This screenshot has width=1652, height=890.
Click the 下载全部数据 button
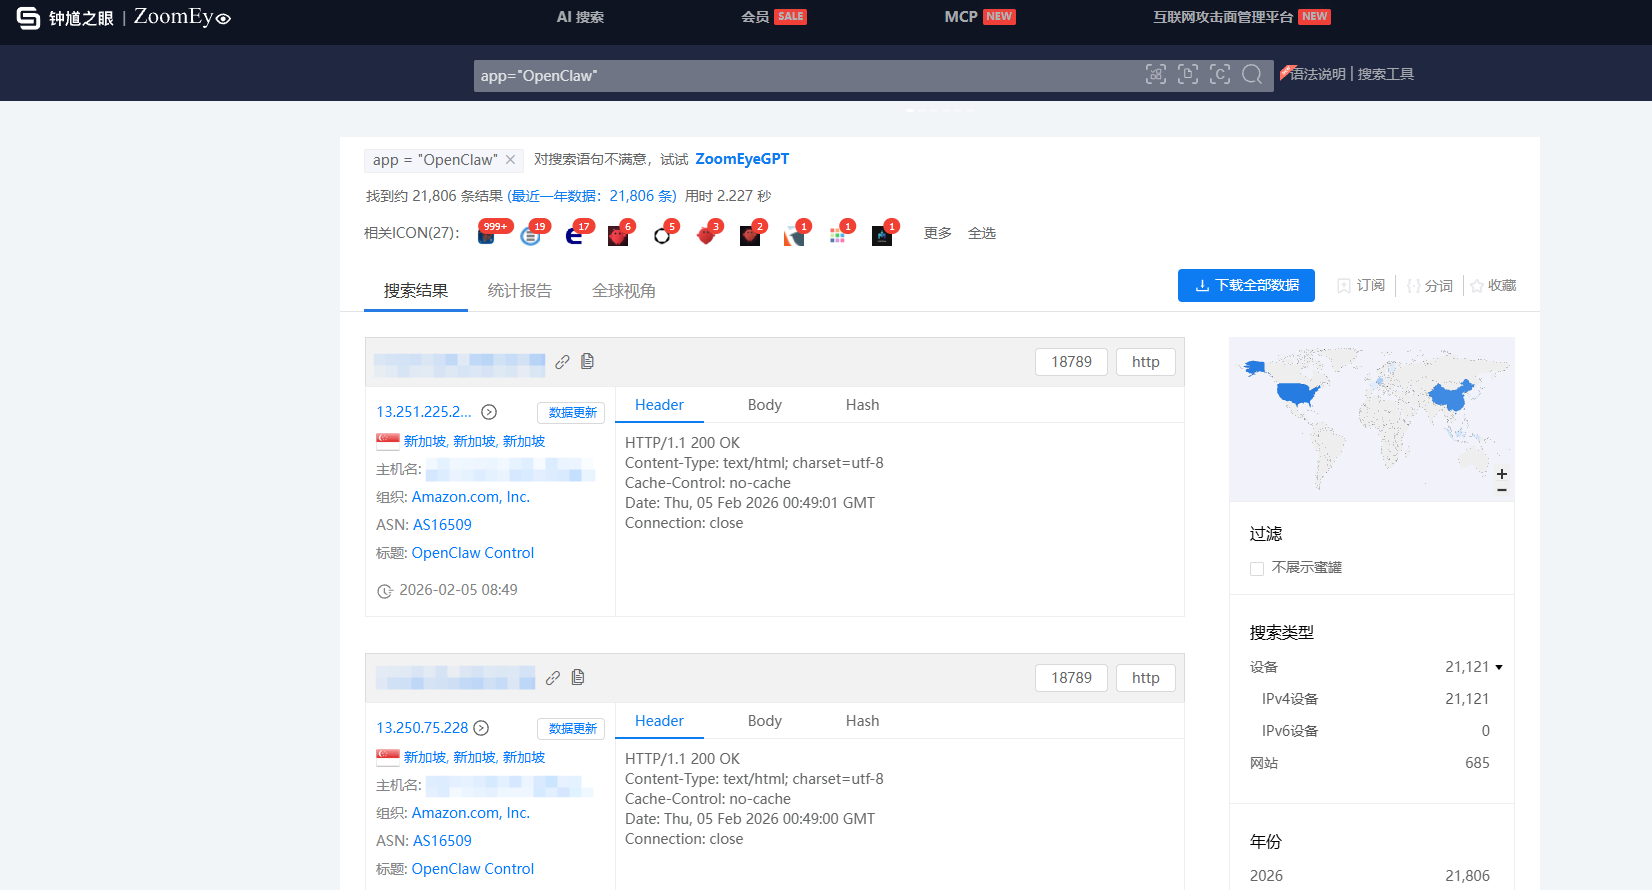[x=1246, y=285]
